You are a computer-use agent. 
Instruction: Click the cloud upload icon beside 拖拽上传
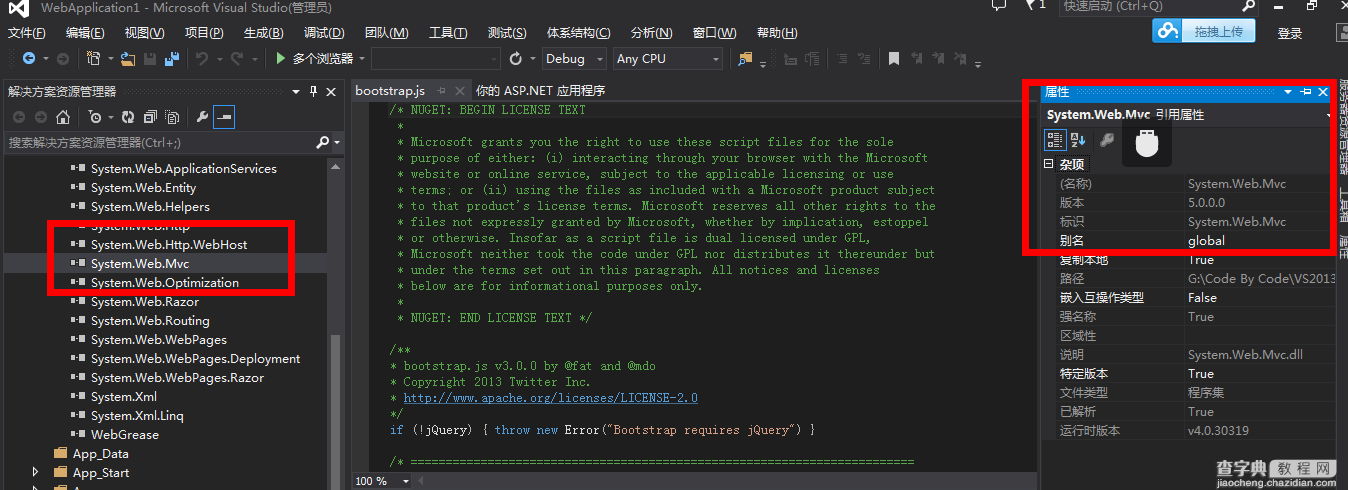pyautogui.click(x=1168, y=32)
